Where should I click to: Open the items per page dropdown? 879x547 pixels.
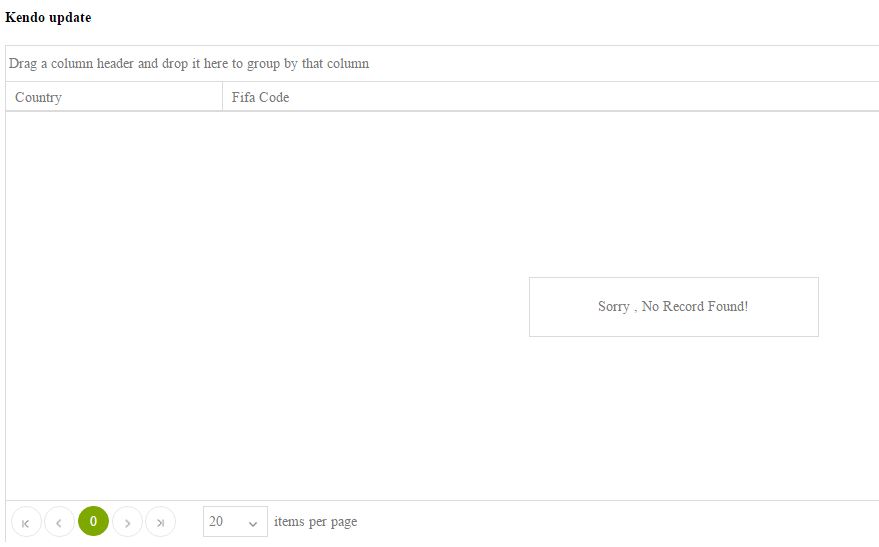tap(235, 522)
